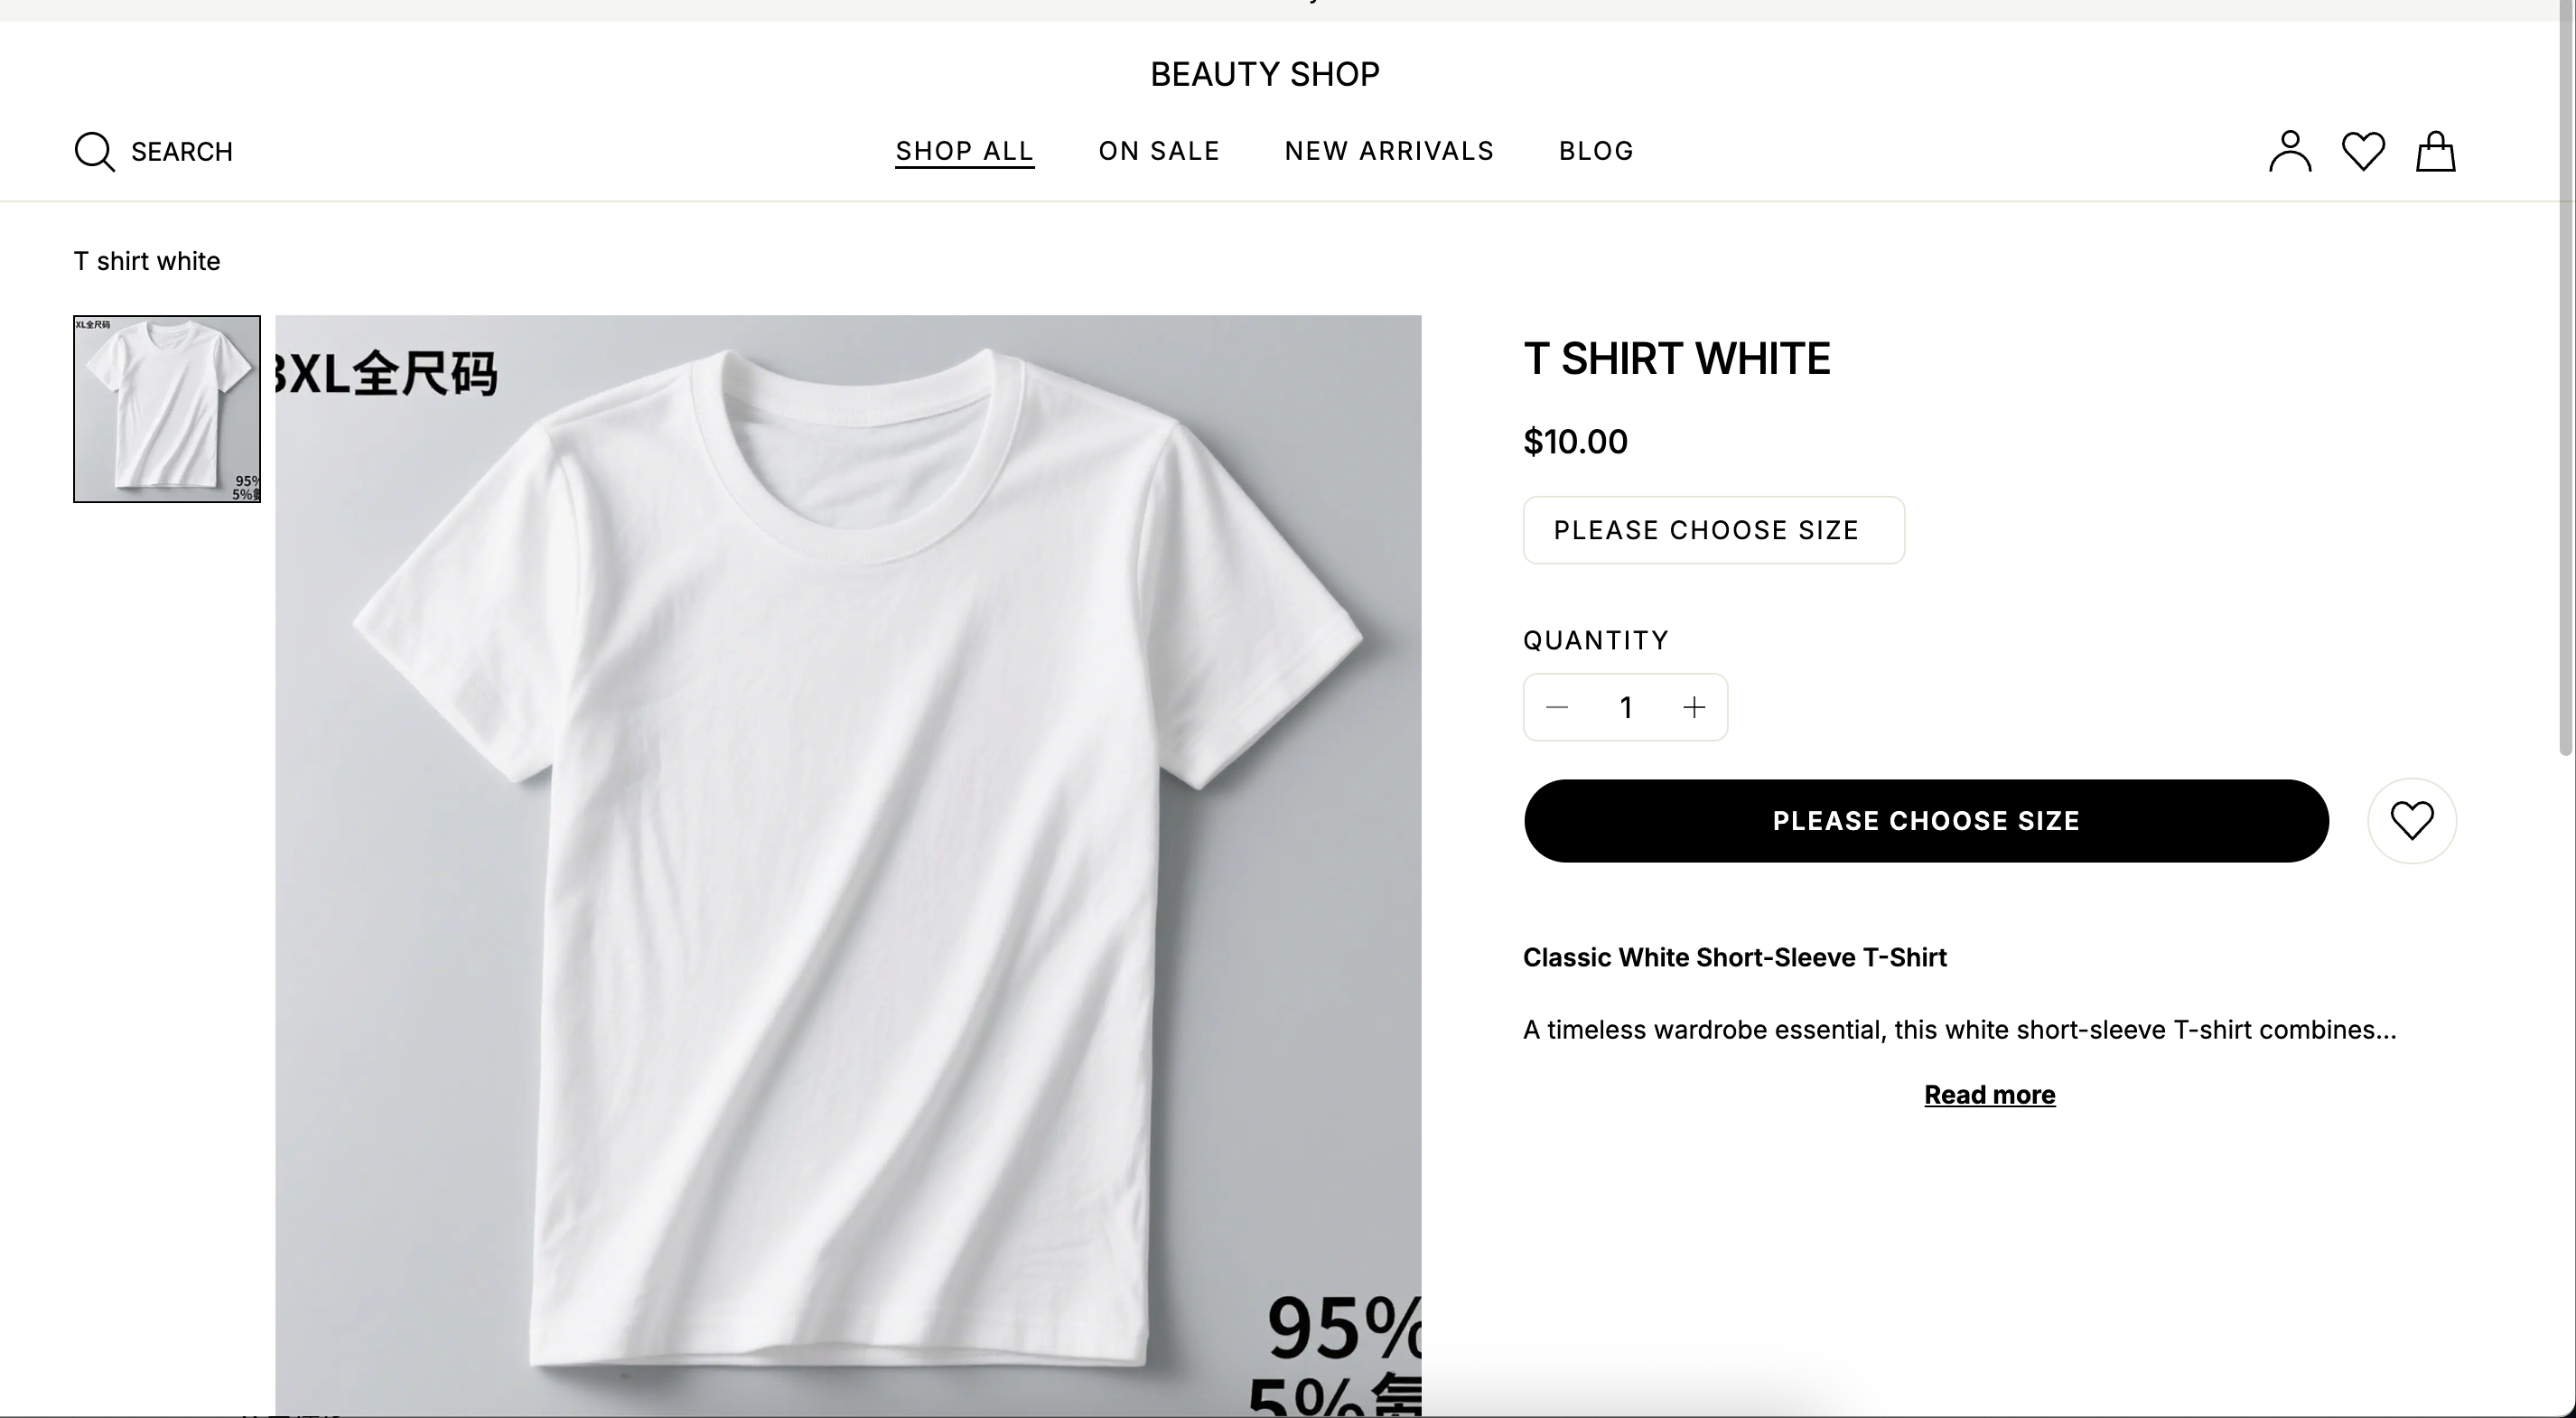Click the Search text label

coord(182,152)
